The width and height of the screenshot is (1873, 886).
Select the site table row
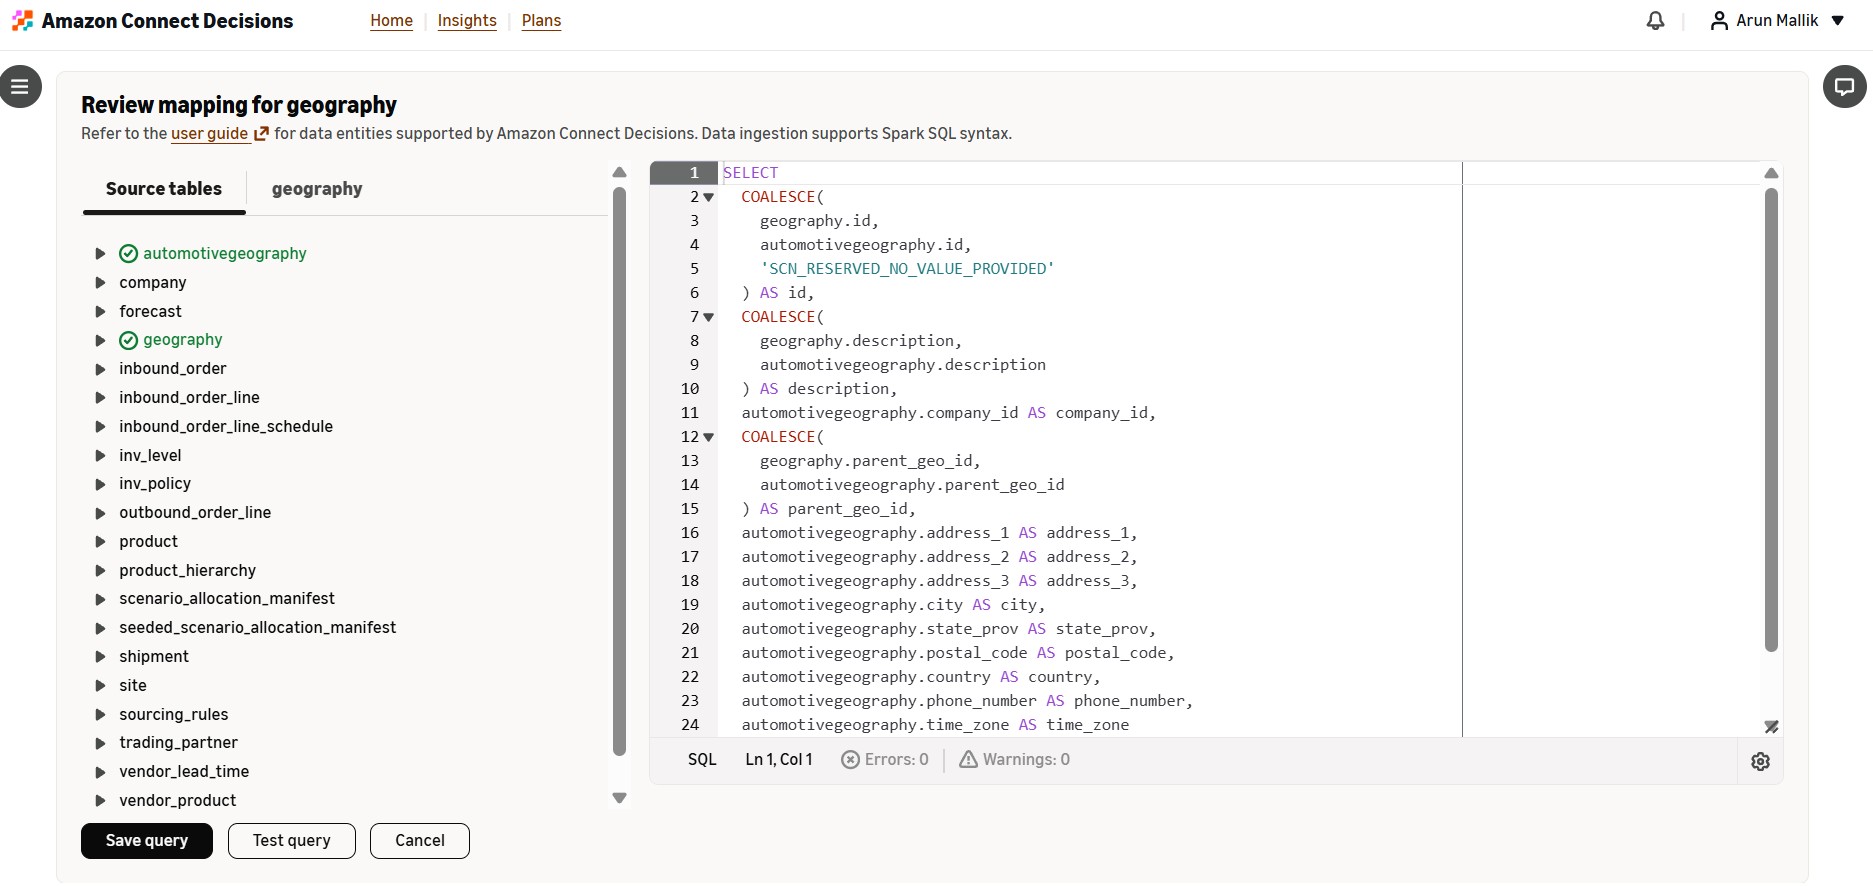coord(133,686)
